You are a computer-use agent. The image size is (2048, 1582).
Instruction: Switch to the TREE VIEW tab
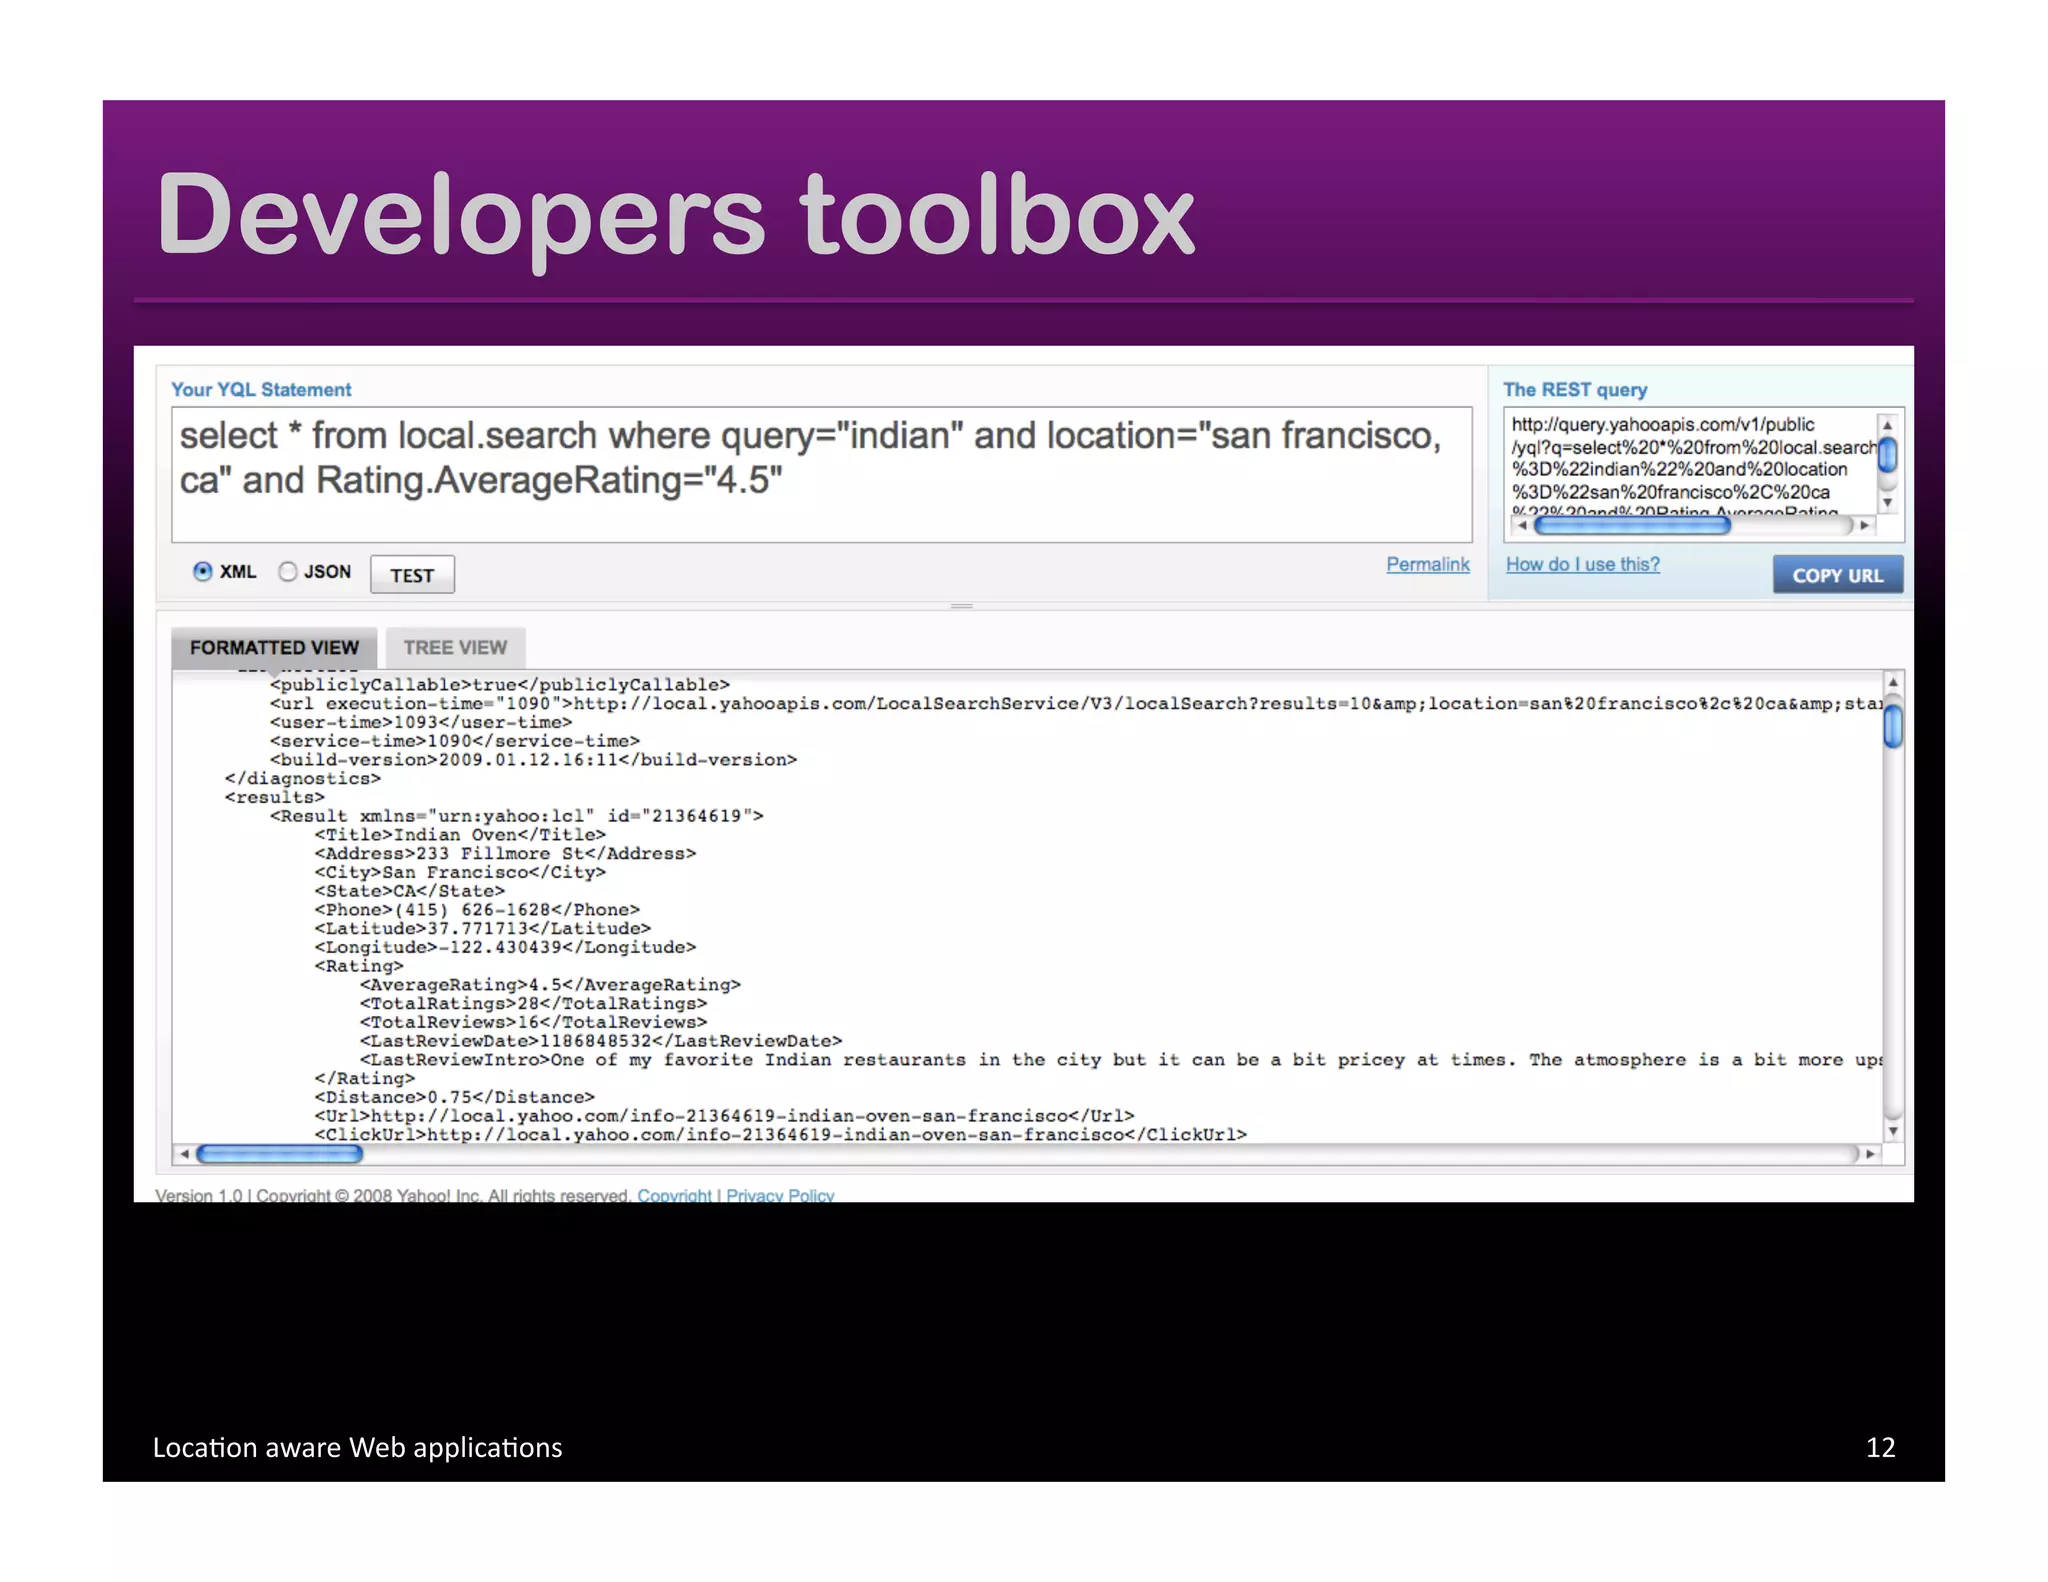(x=455, y=647)
